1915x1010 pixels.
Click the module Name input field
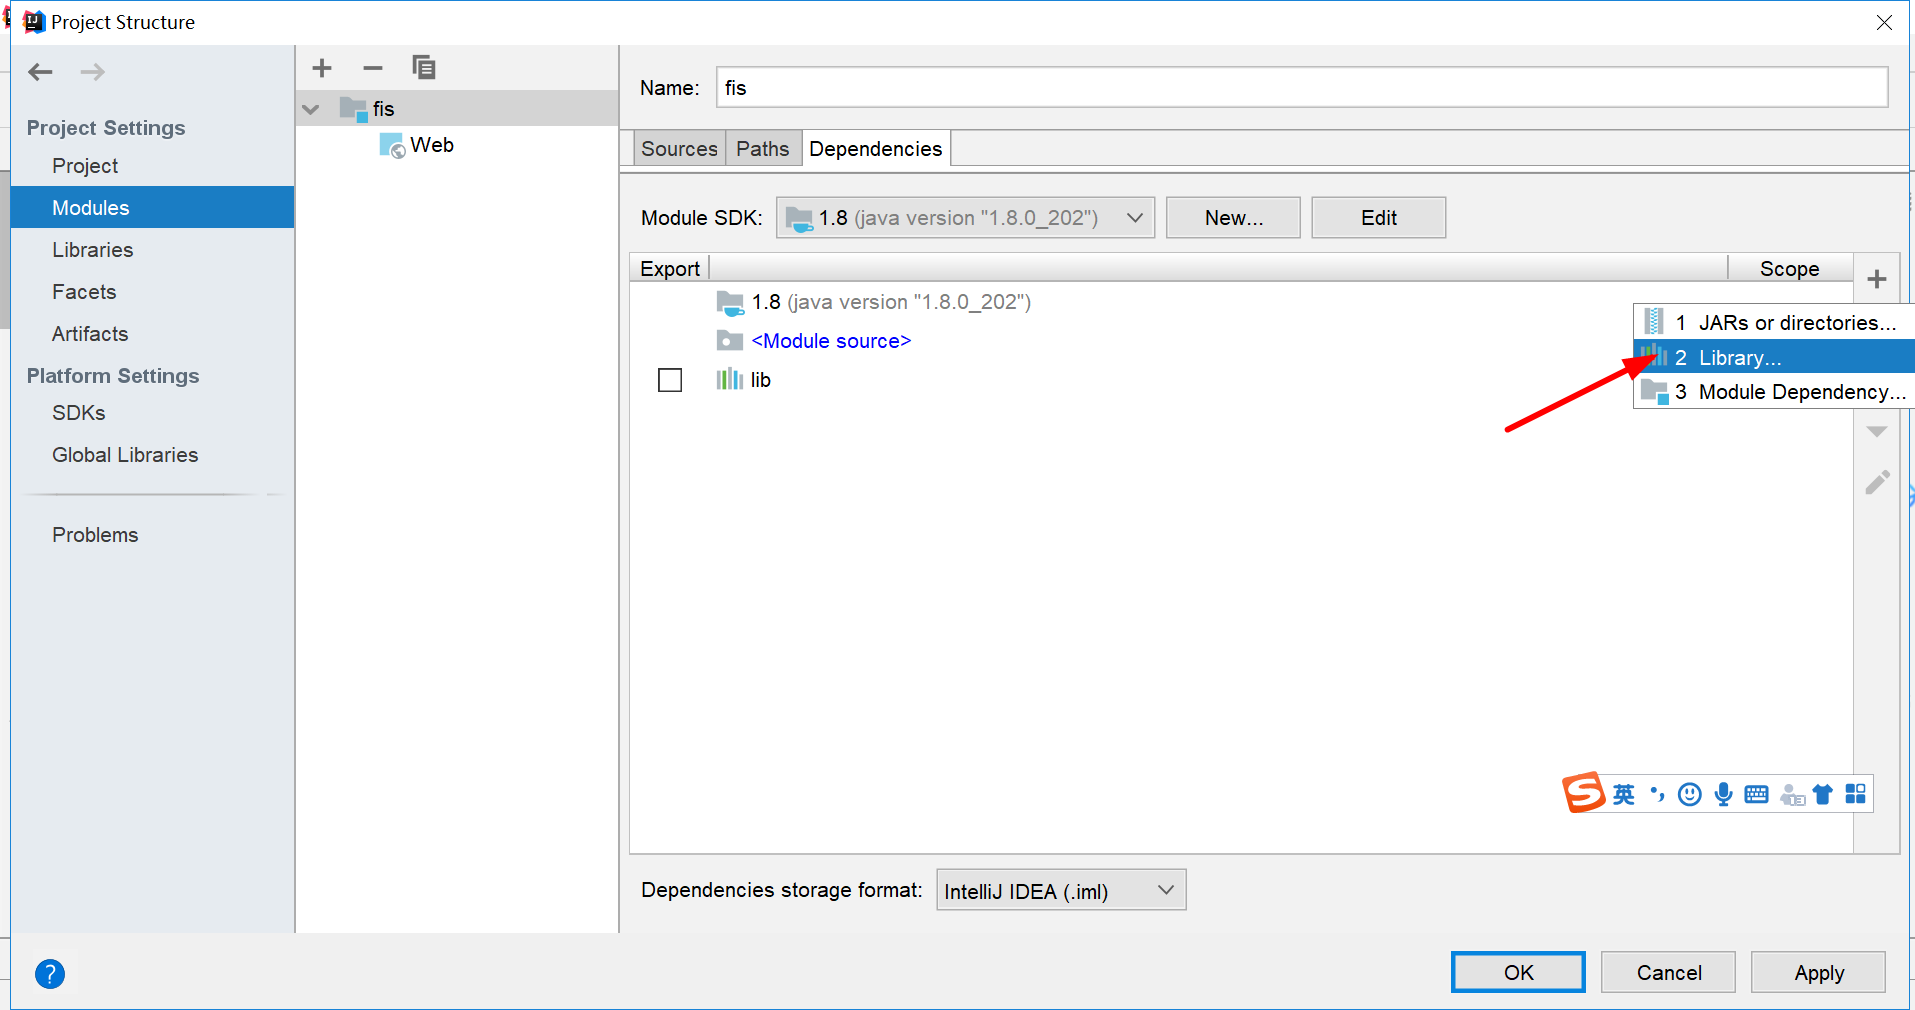[1302, 88]
